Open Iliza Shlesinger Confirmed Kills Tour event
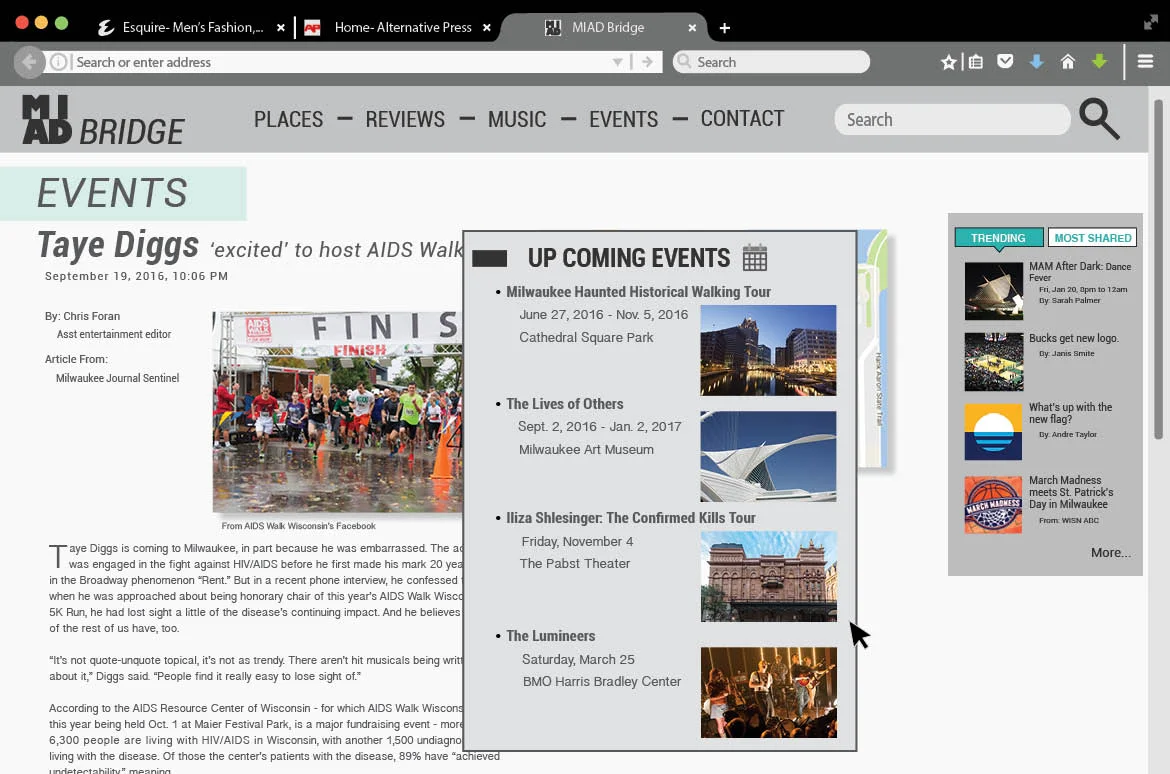1170x774 pixels. click(631, 518)
